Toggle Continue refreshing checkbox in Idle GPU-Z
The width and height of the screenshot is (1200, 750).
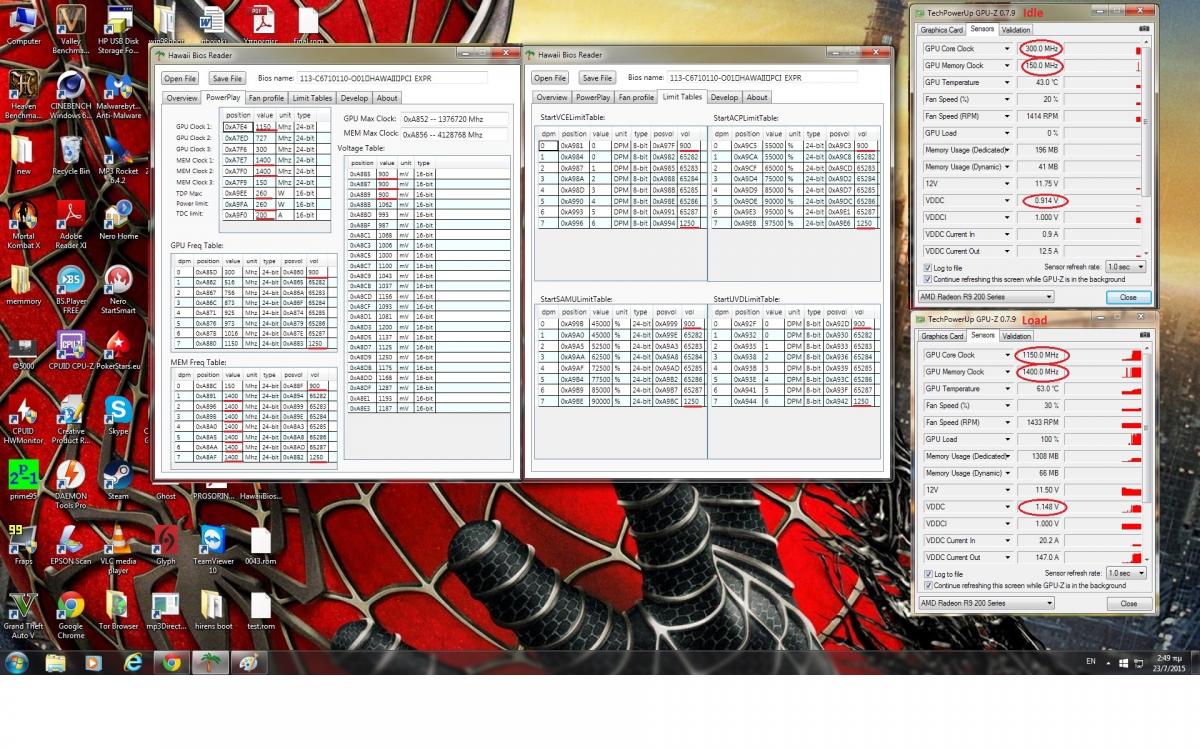tap(928, 280)
